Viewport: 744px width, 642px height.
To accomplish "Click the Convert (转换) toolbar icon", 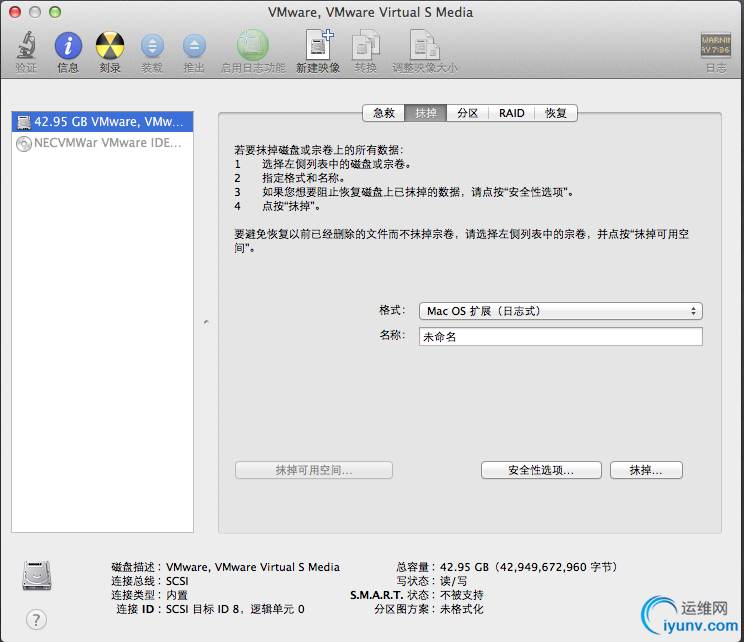I will point(366,45).
